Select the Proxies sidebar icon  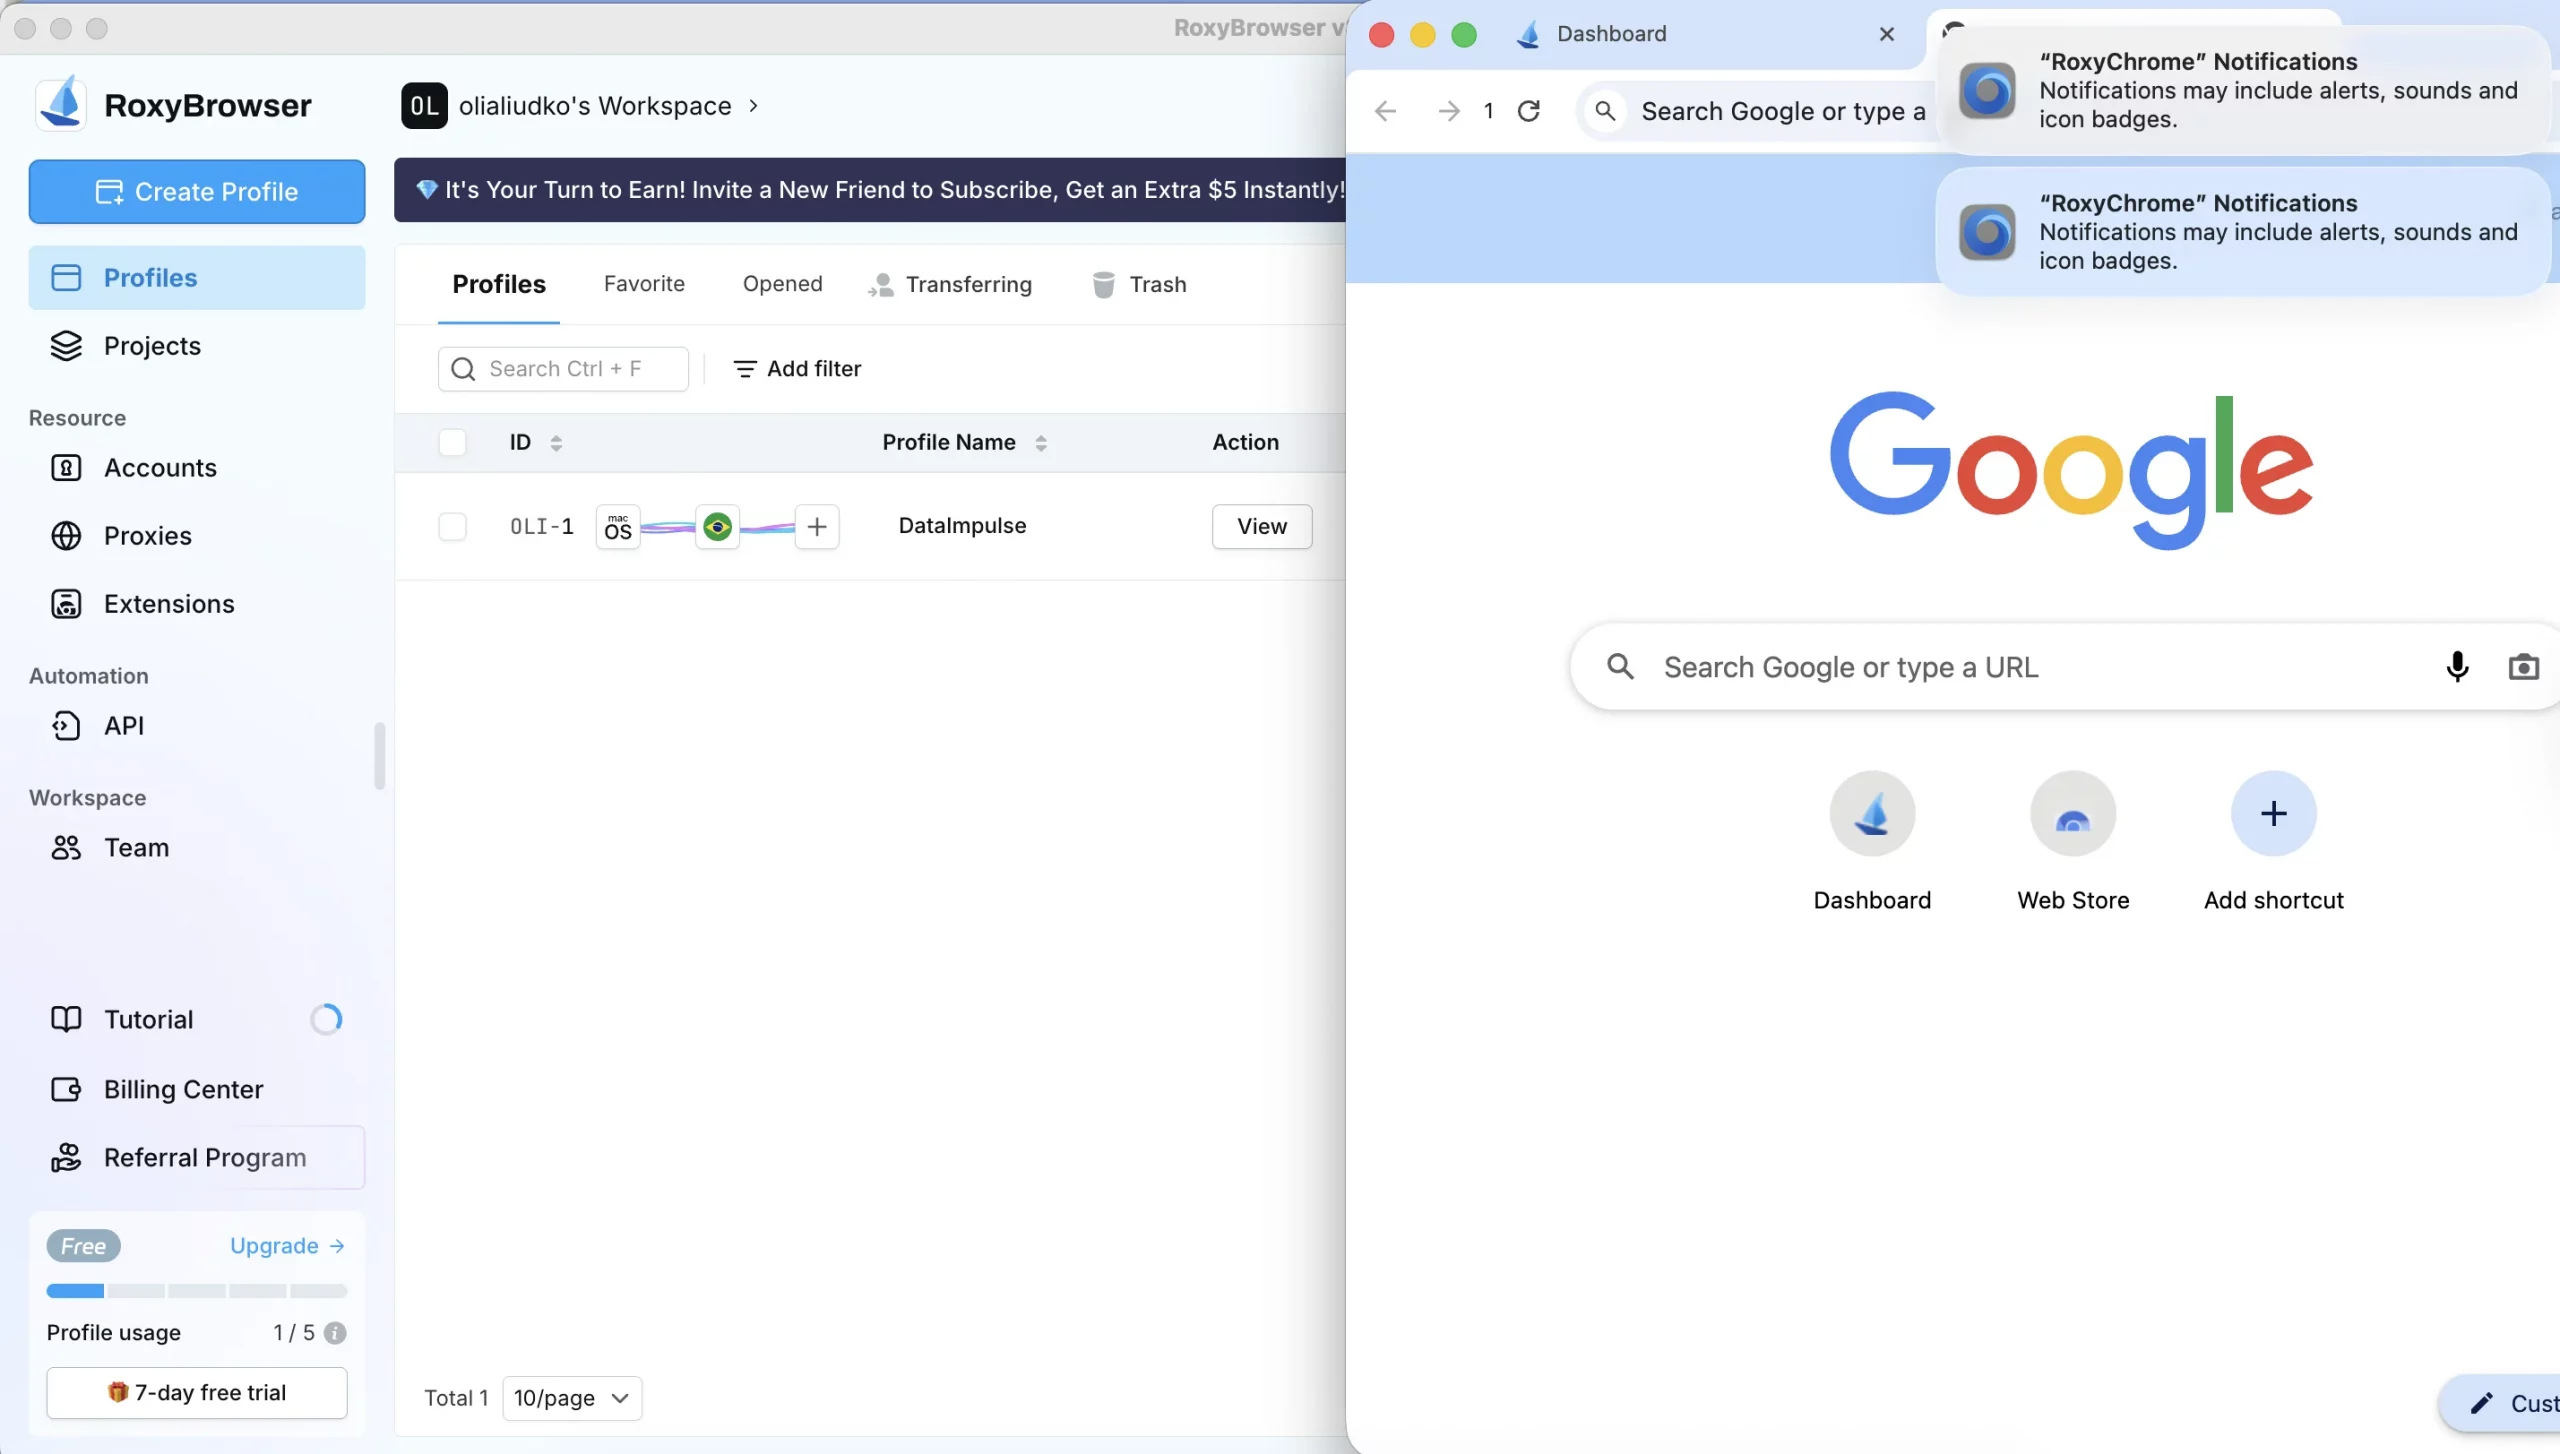(x=65, y=536)
